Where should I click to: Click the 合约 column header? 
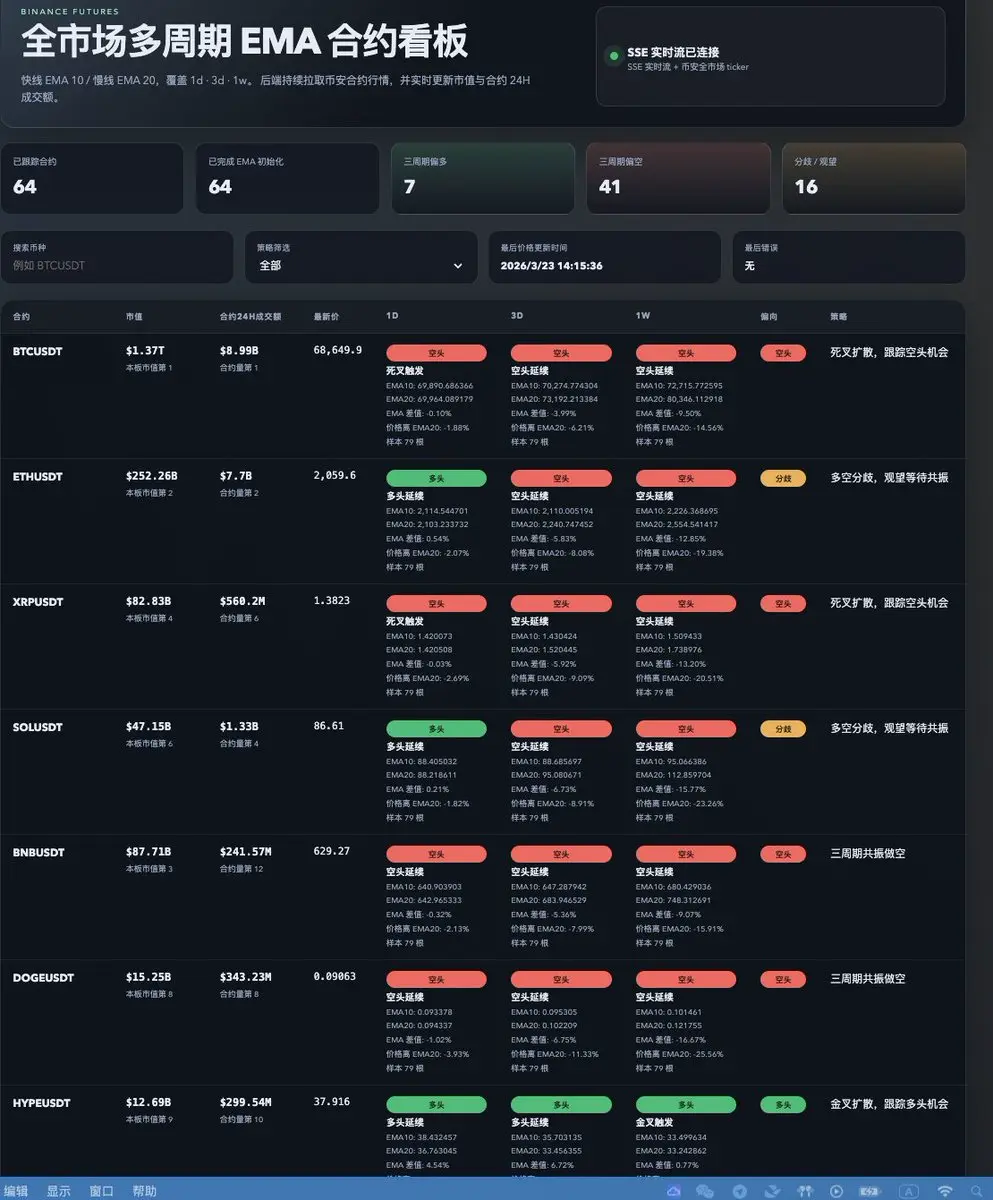(21, 316)
